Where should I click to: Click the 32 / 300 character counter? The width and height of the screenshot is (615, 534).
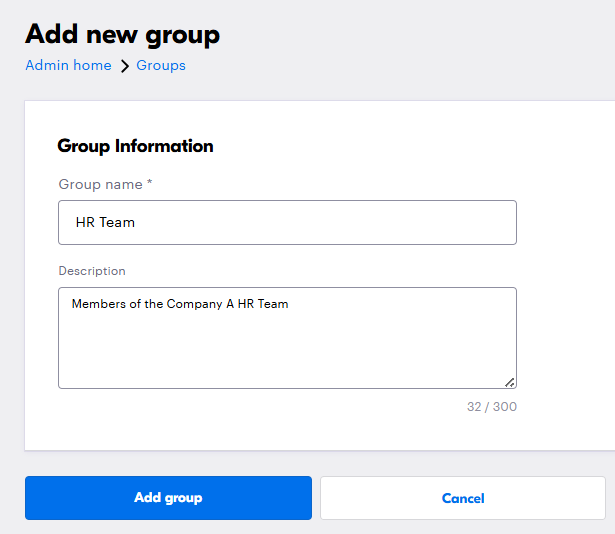coord(490,407)
